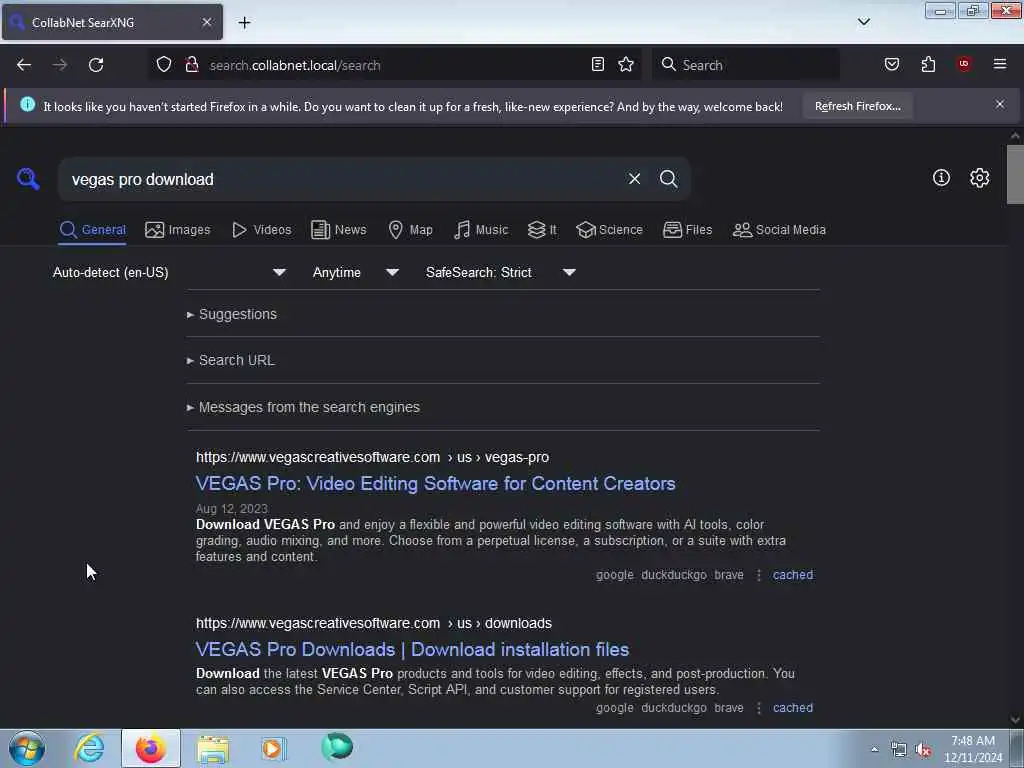Screen dimensions: 1024x768
Task: Switch to News category tab
Action: point(338,230)
